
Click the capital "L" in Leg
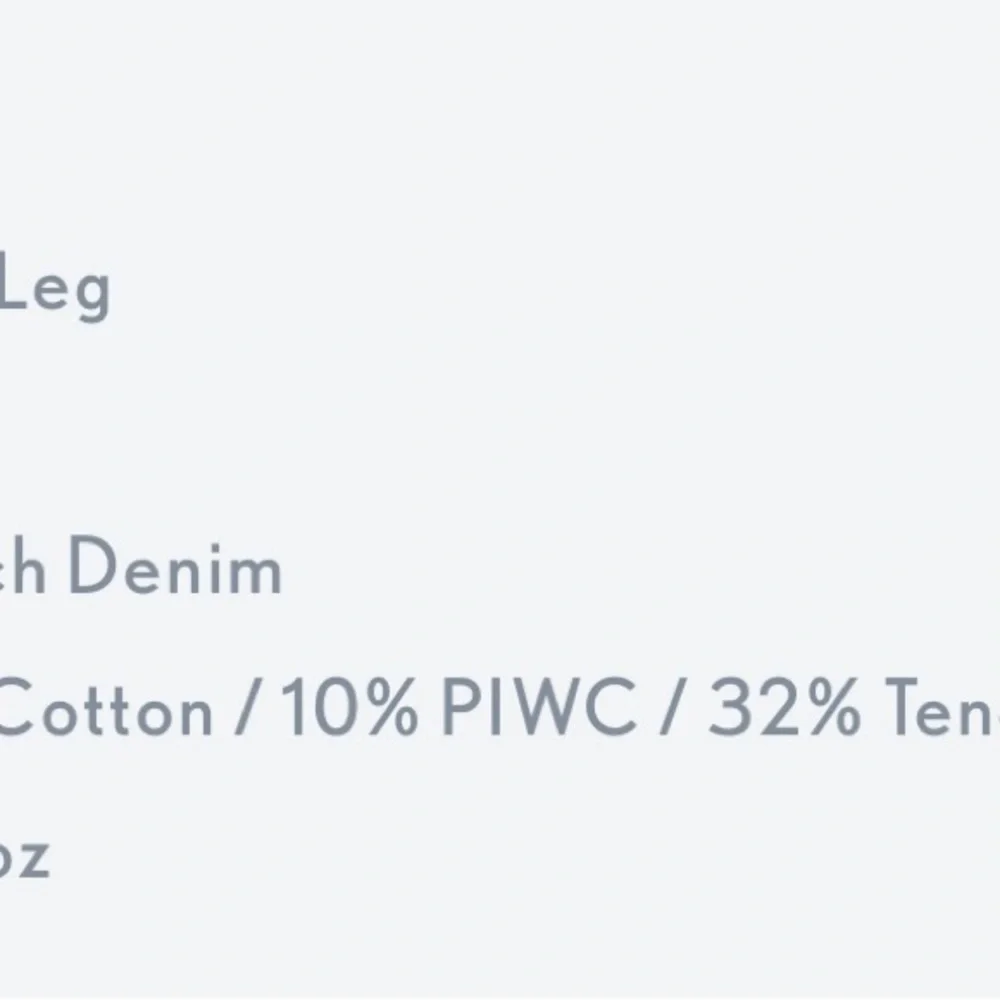[16, 284]
